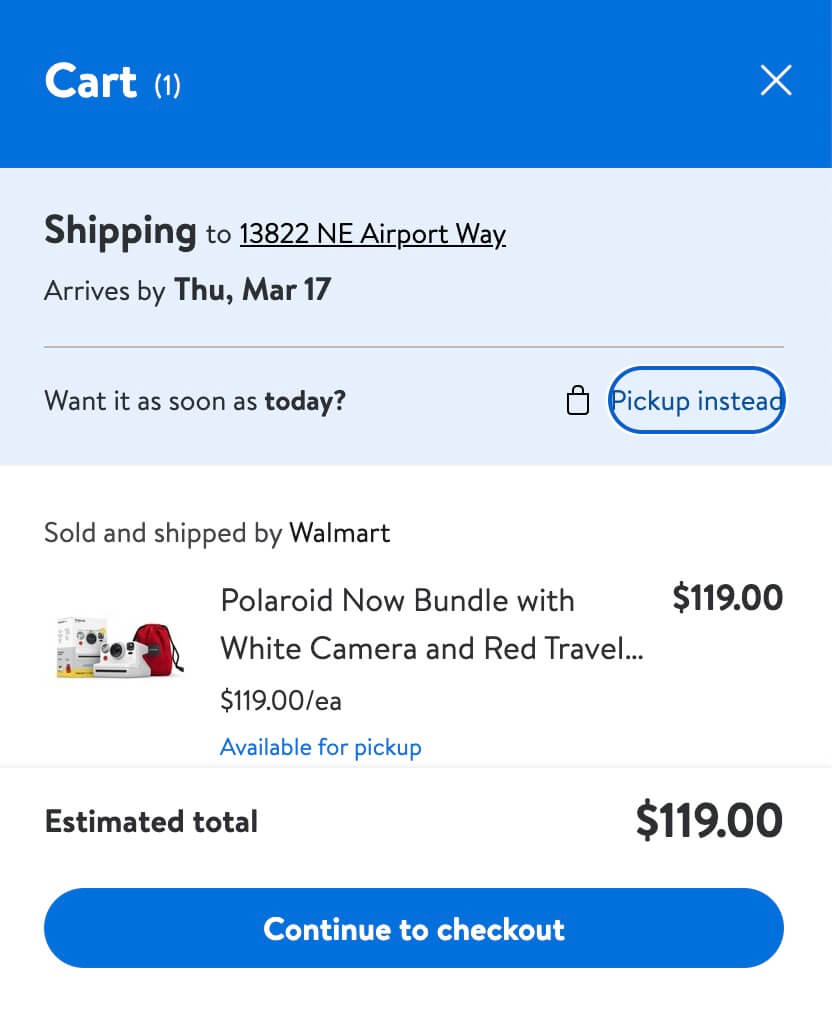
Task: Click the Estimated total label
Action: [x=151, y=822]
